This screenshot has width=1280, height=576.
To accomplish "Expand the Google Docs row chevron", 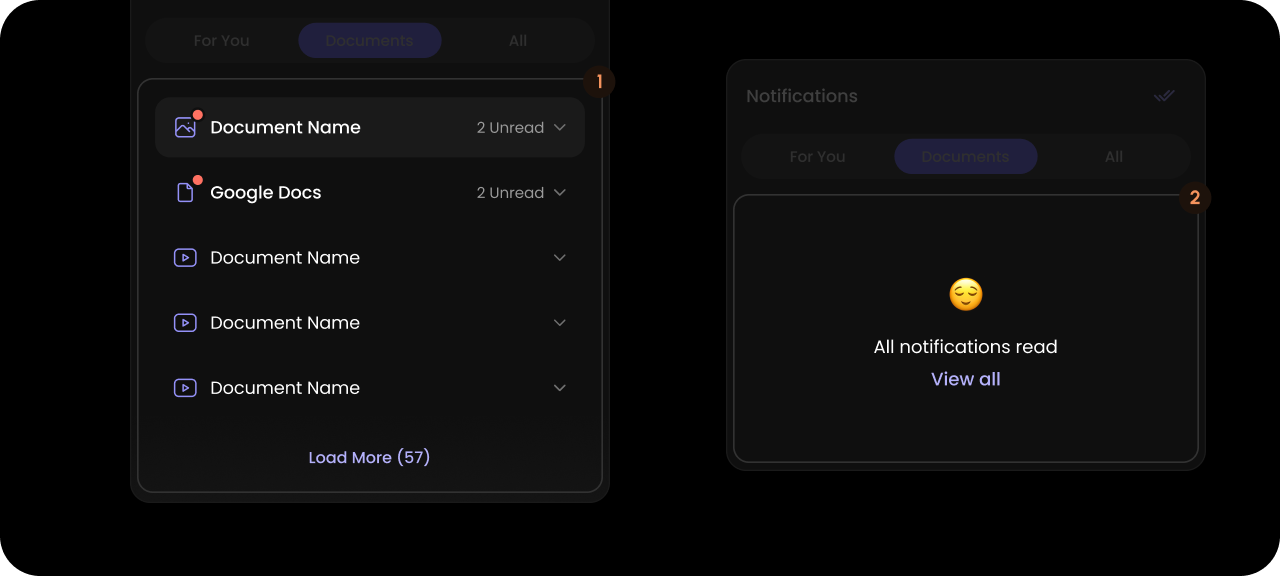I will tap(560, 192).
